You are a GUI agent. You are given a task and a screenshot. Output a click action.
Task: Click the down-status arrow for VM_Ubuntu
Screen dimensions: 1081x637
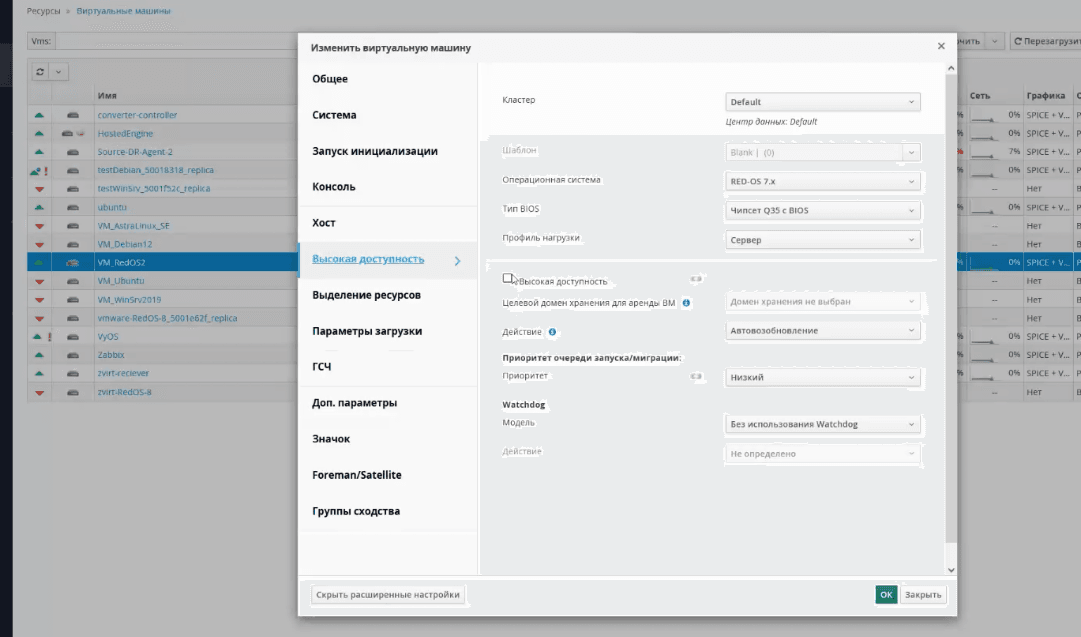coord(39,281)
